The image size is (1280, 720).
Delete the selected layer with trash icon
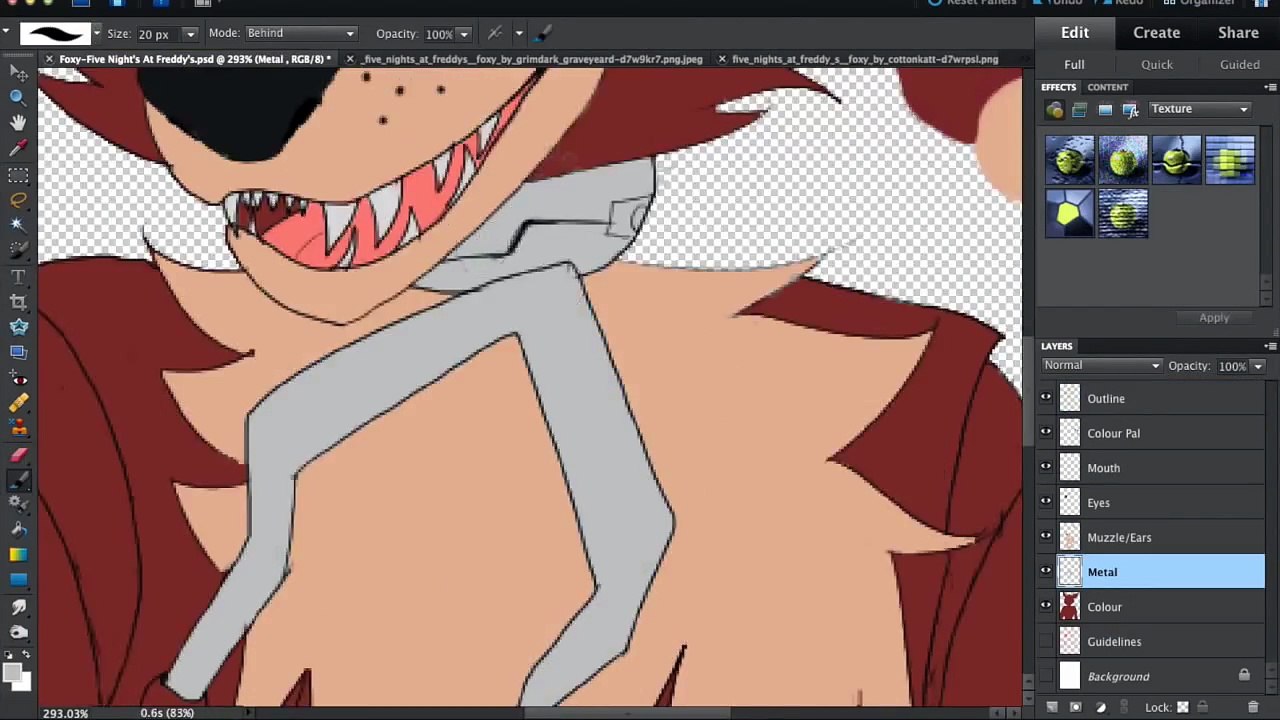(1253, 707)
